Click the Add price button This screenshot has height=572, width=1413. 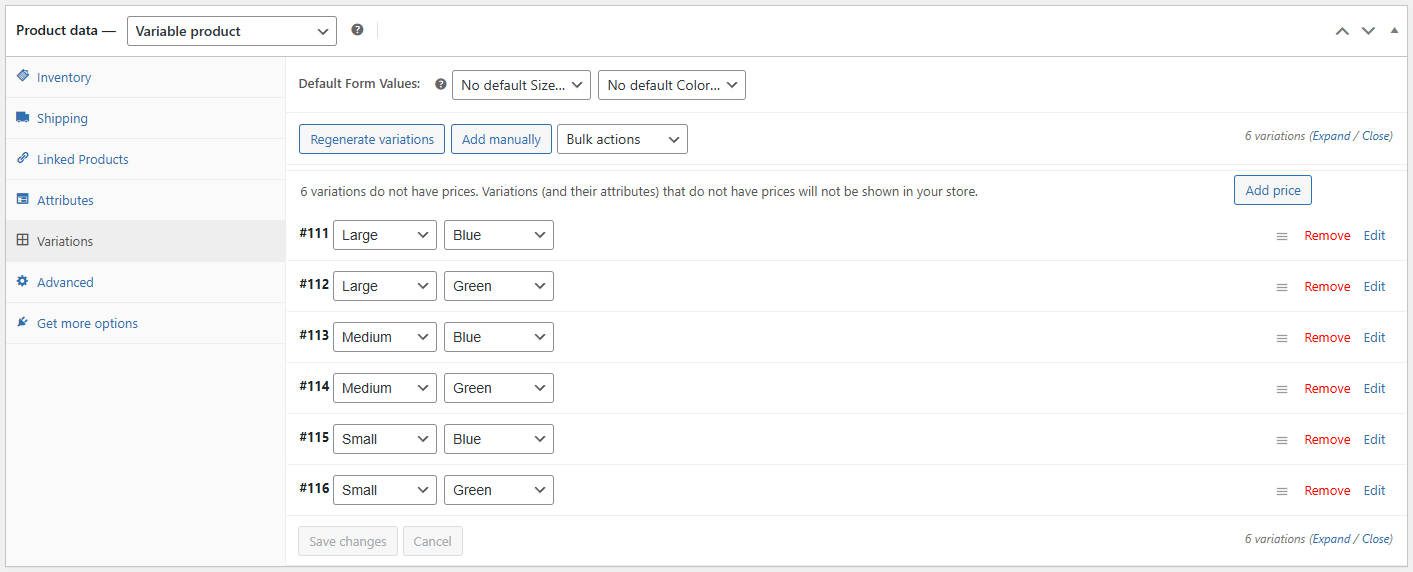1273,190
